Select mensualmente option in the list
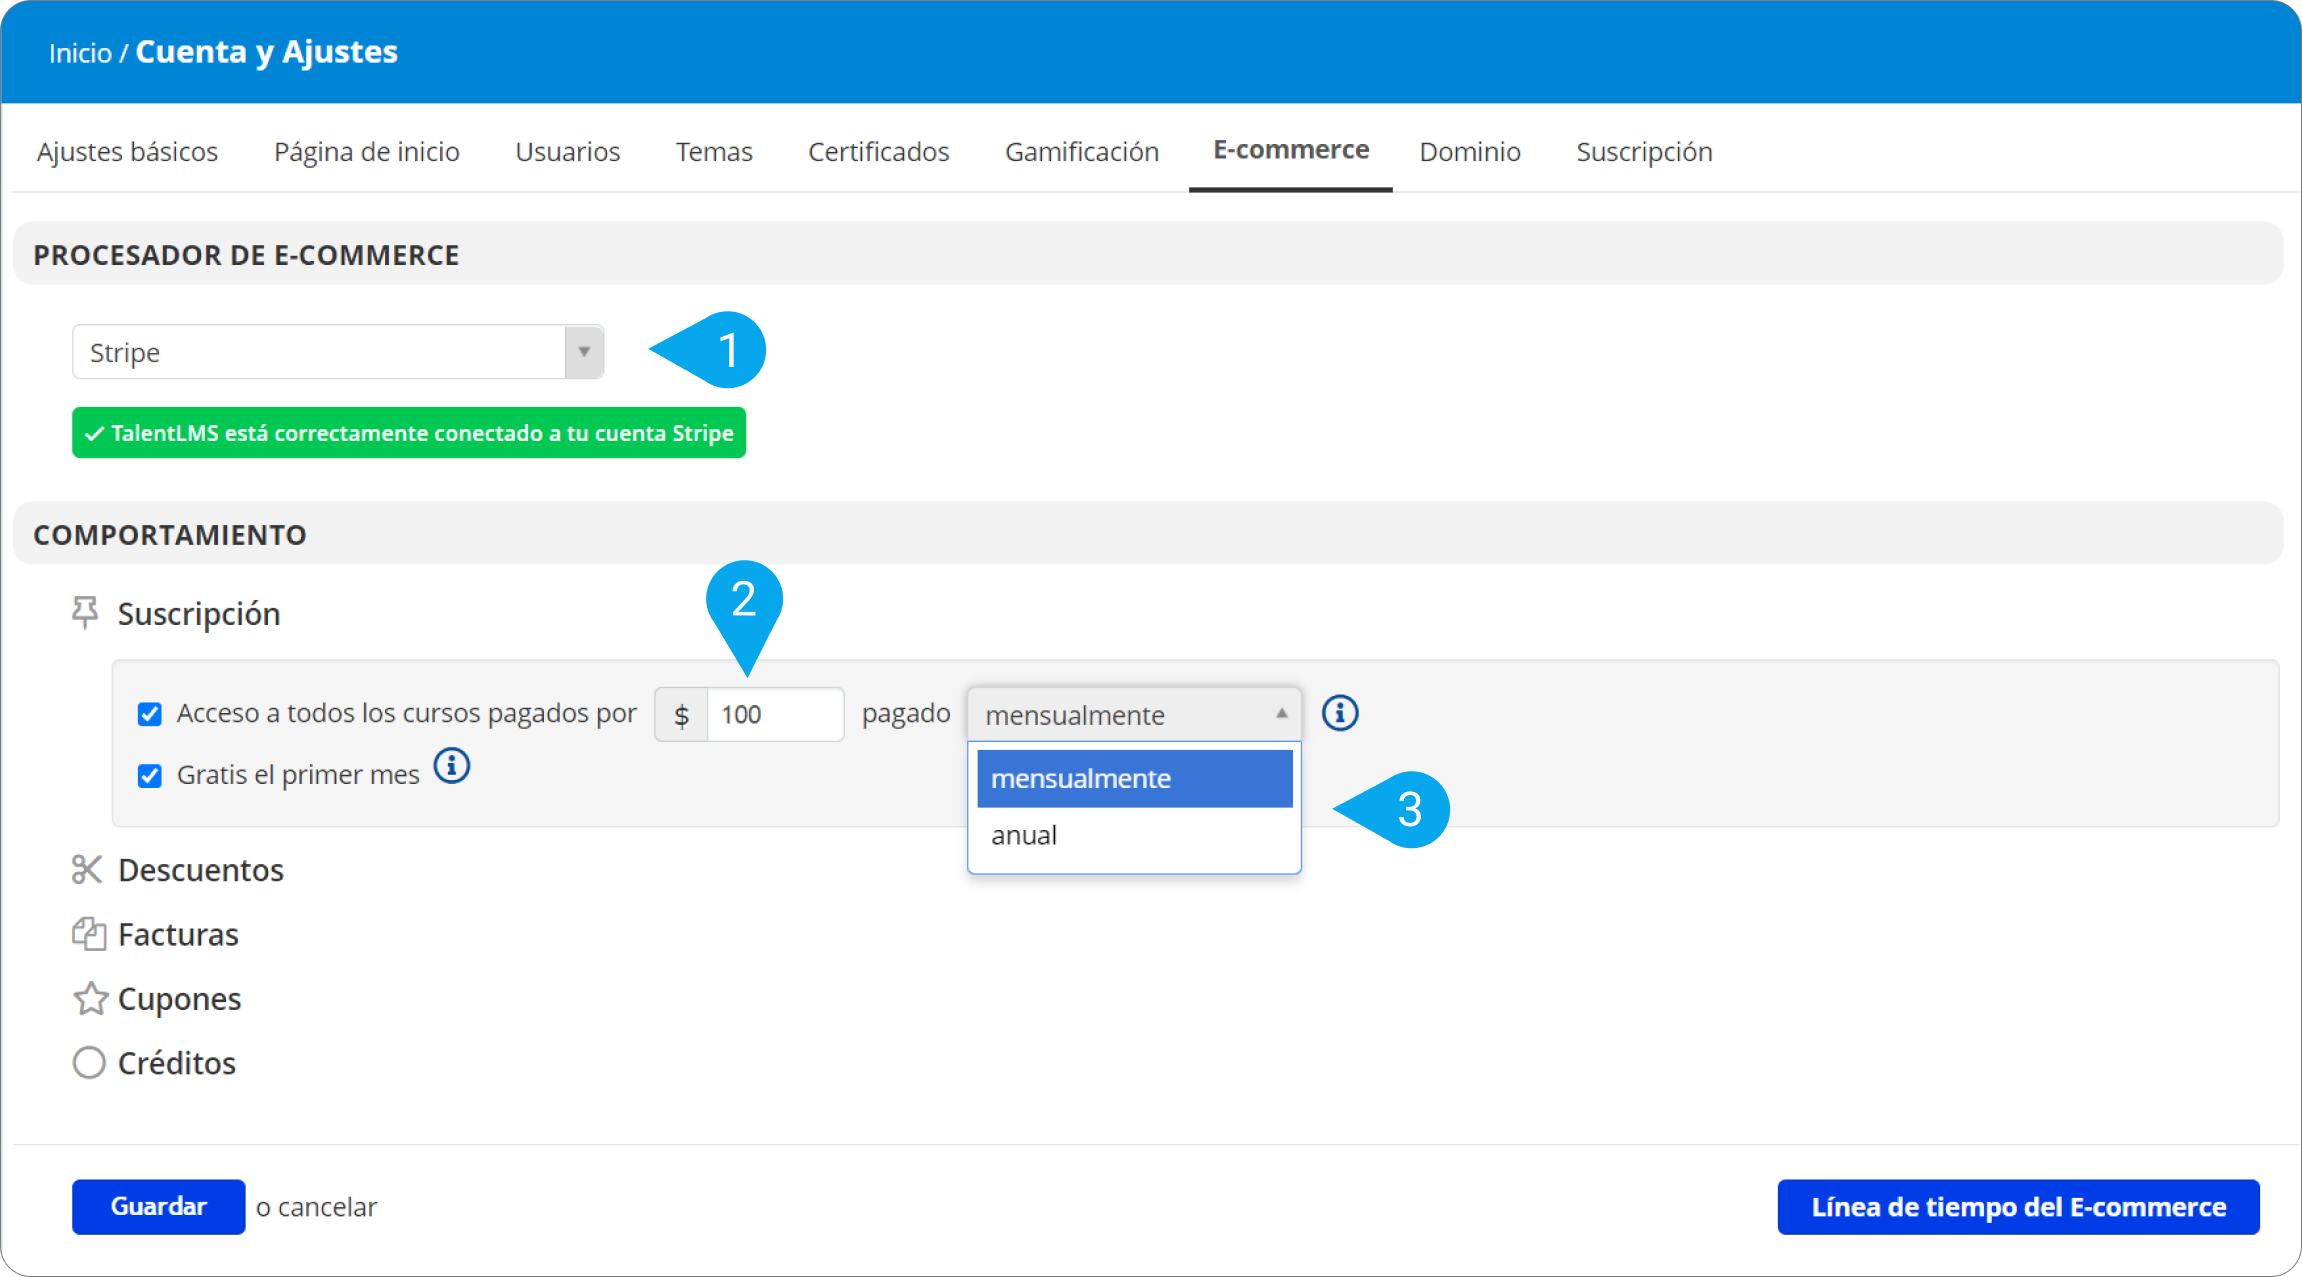Screen dimensions: 2302x1277 (1134, 778)
